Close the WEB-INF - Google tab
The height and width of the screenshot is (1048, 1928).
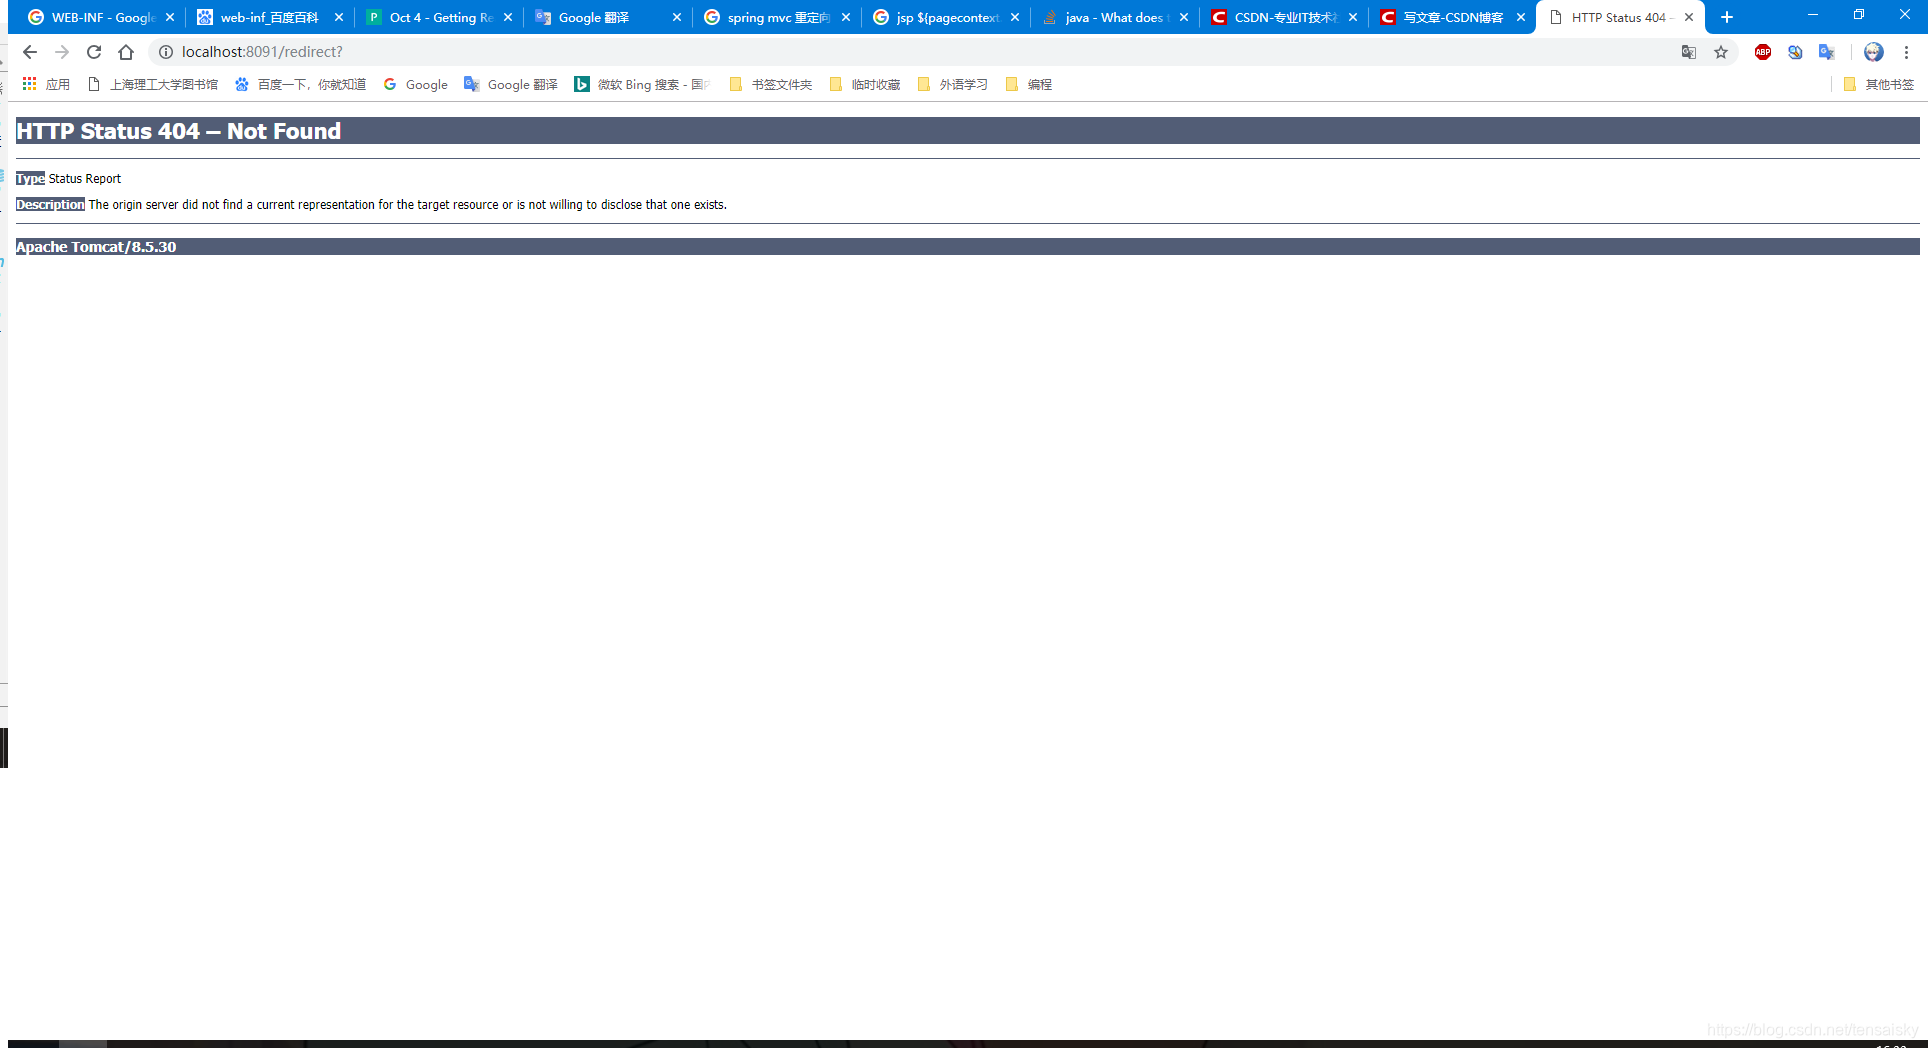[x=170, y=17]
